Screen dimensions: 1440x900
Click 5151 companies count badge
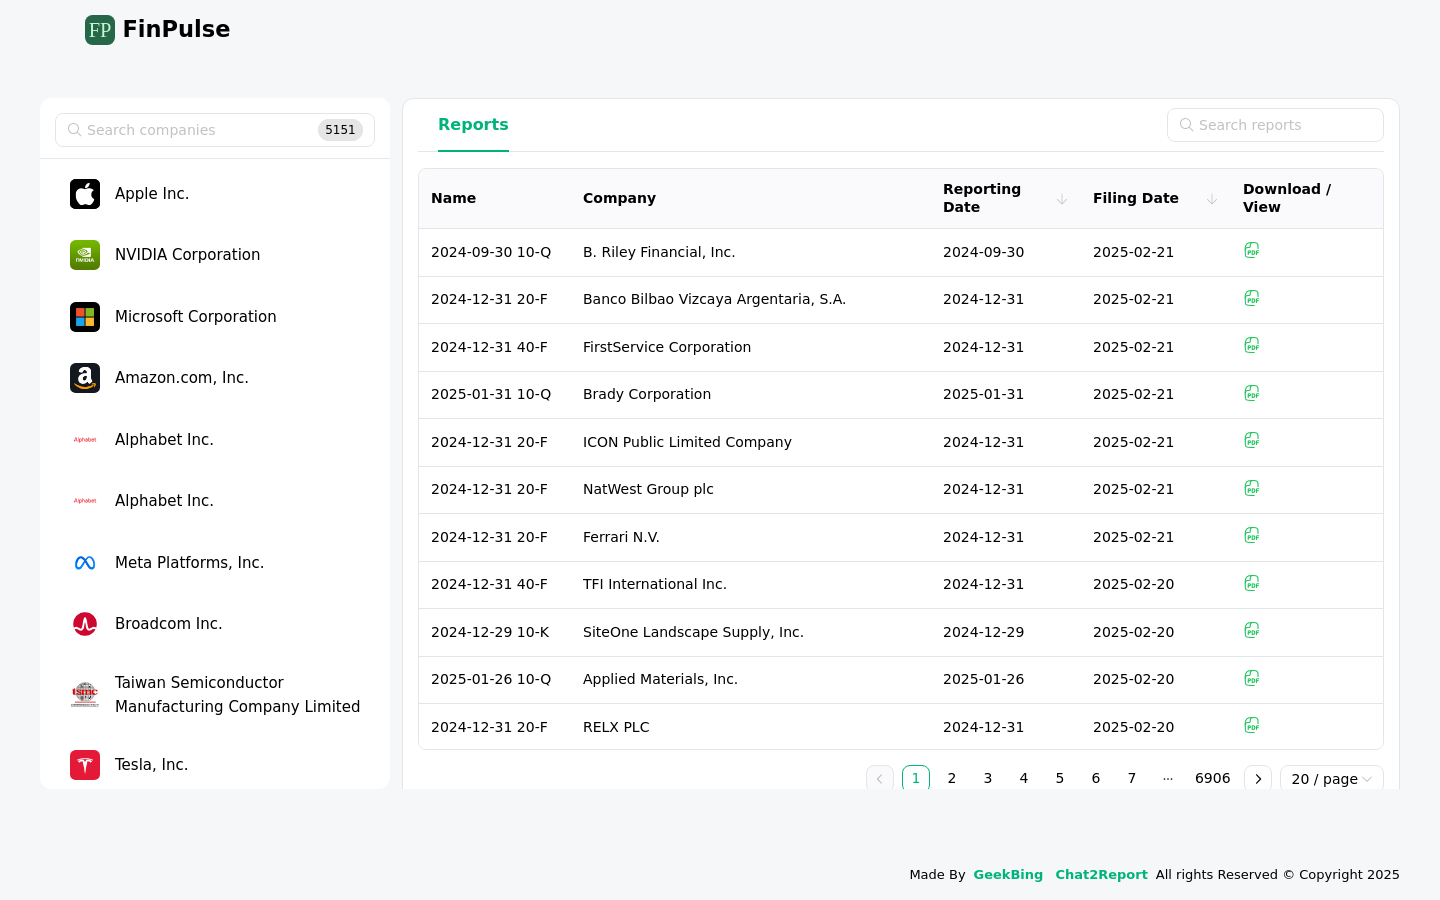[340, 130]
